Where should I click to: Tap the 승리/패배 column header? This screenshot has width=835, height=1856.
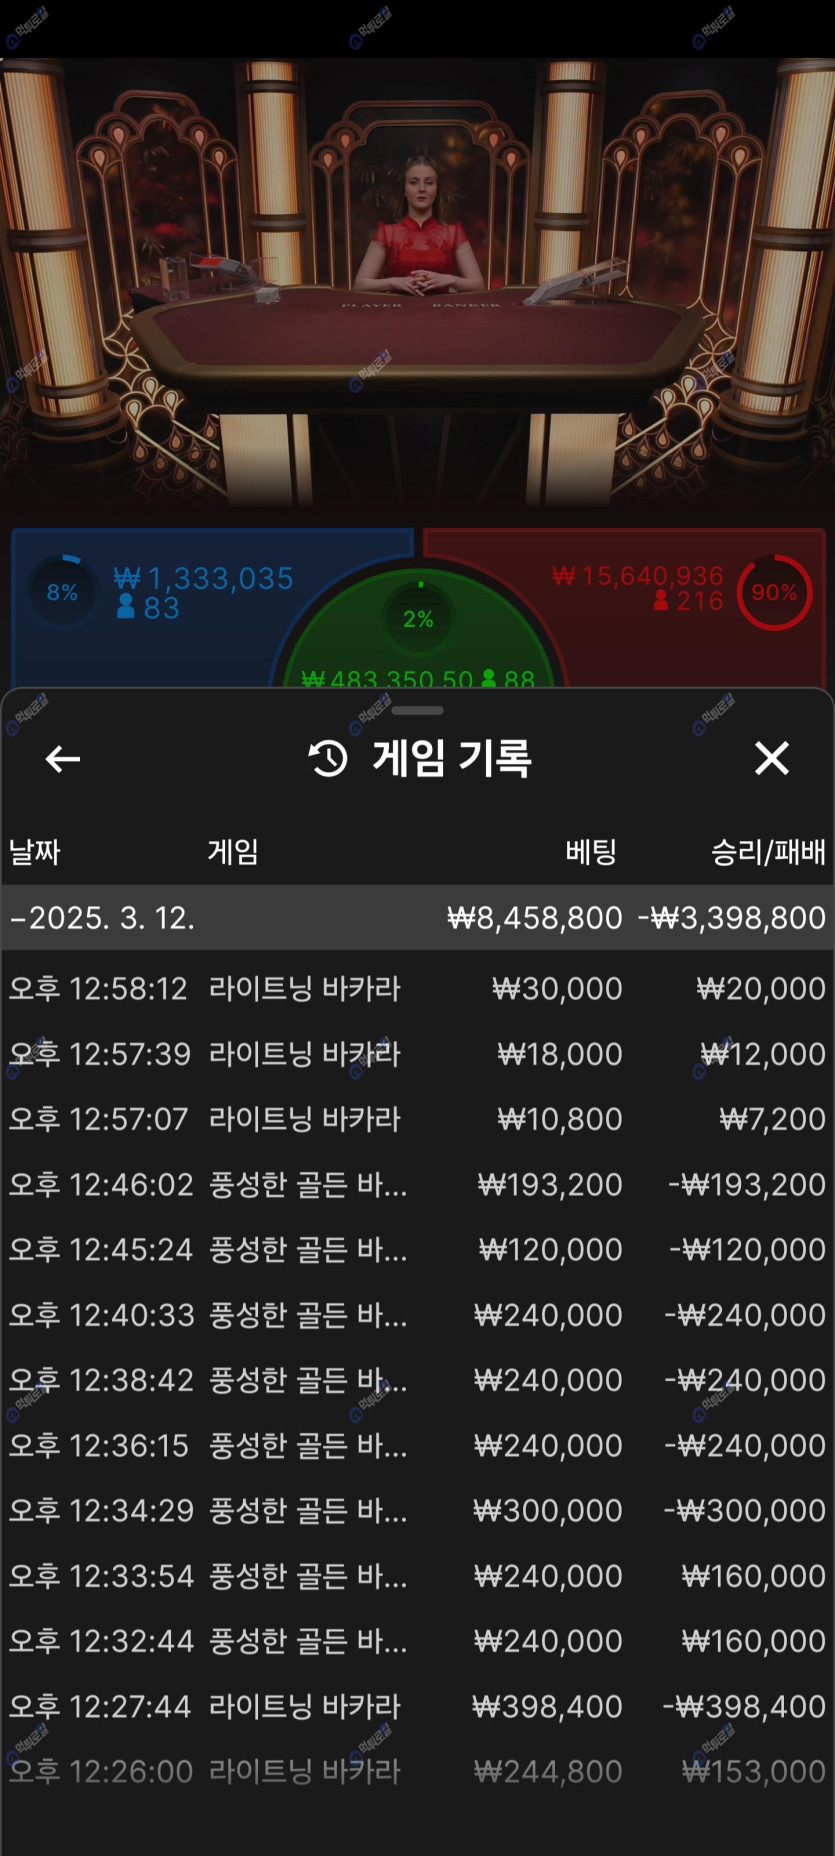pyautogui.click(x=767, y=852)
